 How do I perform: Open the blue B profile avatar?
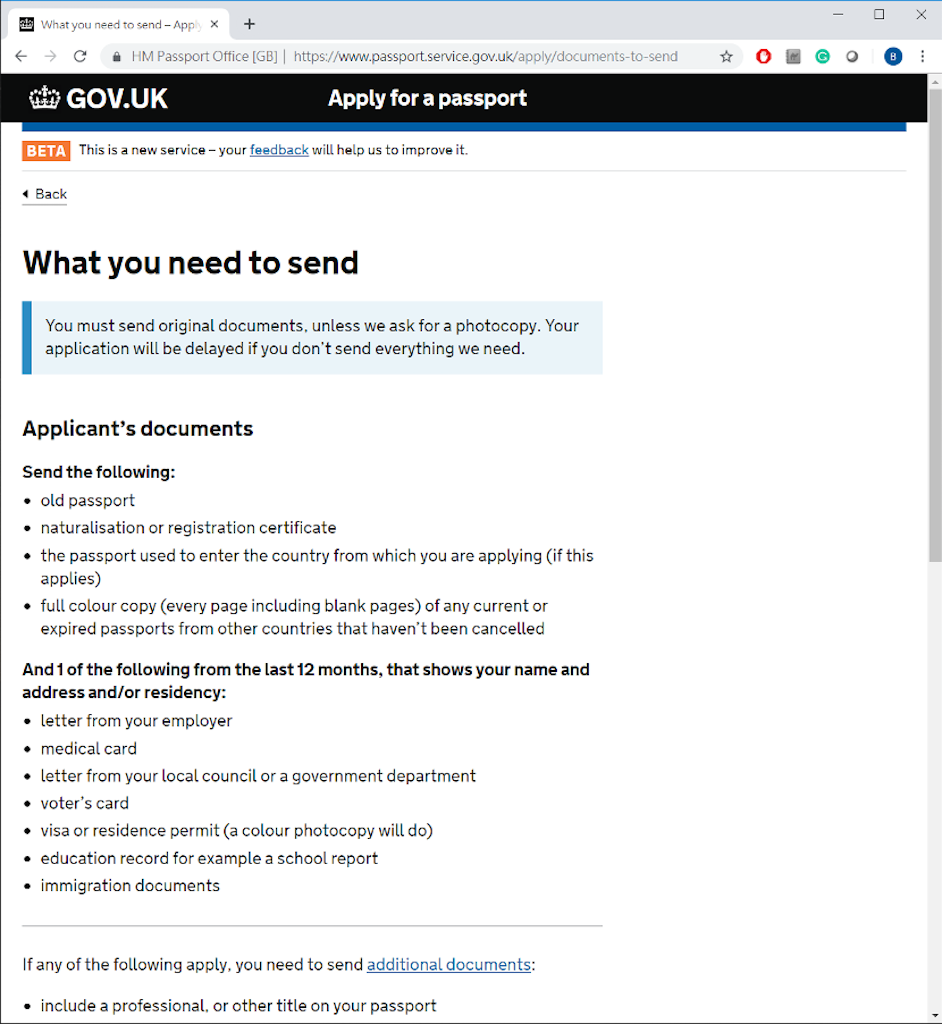[893, 57]
